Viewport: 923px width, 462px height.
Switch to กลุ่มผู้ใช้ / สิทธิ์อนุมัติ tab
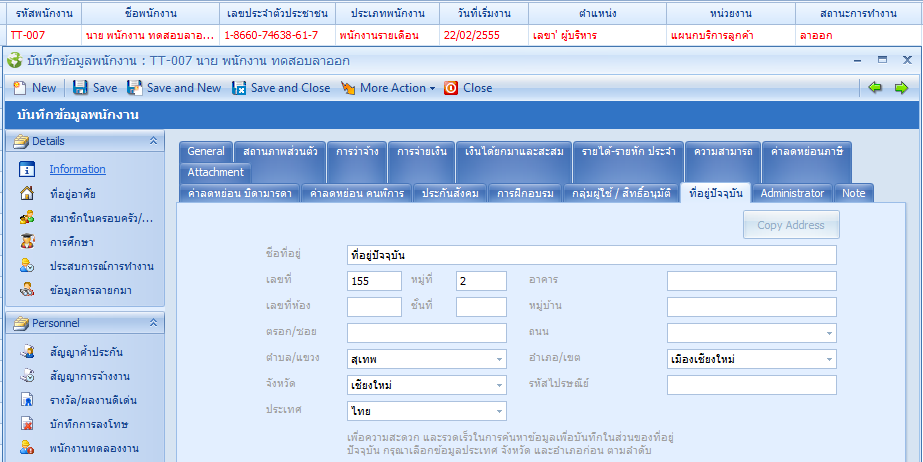621,193
